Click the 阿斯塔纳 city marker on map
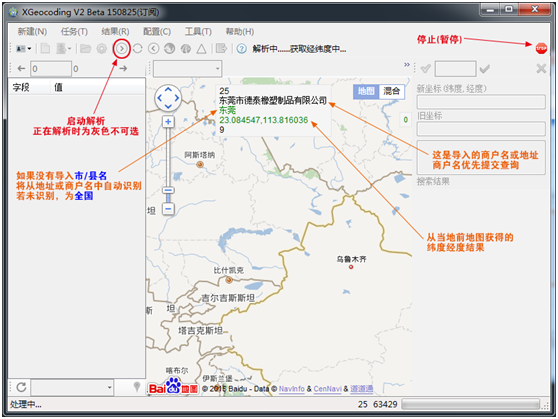This screenshot has height=419, width=558. [x=200, y=164]
